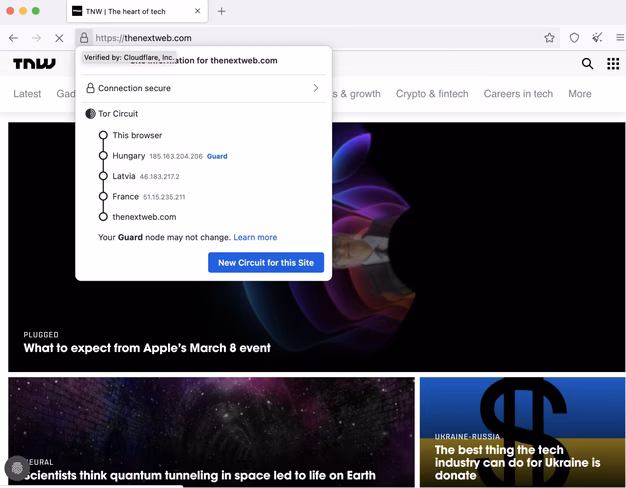Image resolution: width=626 pixels, height=488 pixels.
Task: Open the Connection secure row
Action: 203,88
